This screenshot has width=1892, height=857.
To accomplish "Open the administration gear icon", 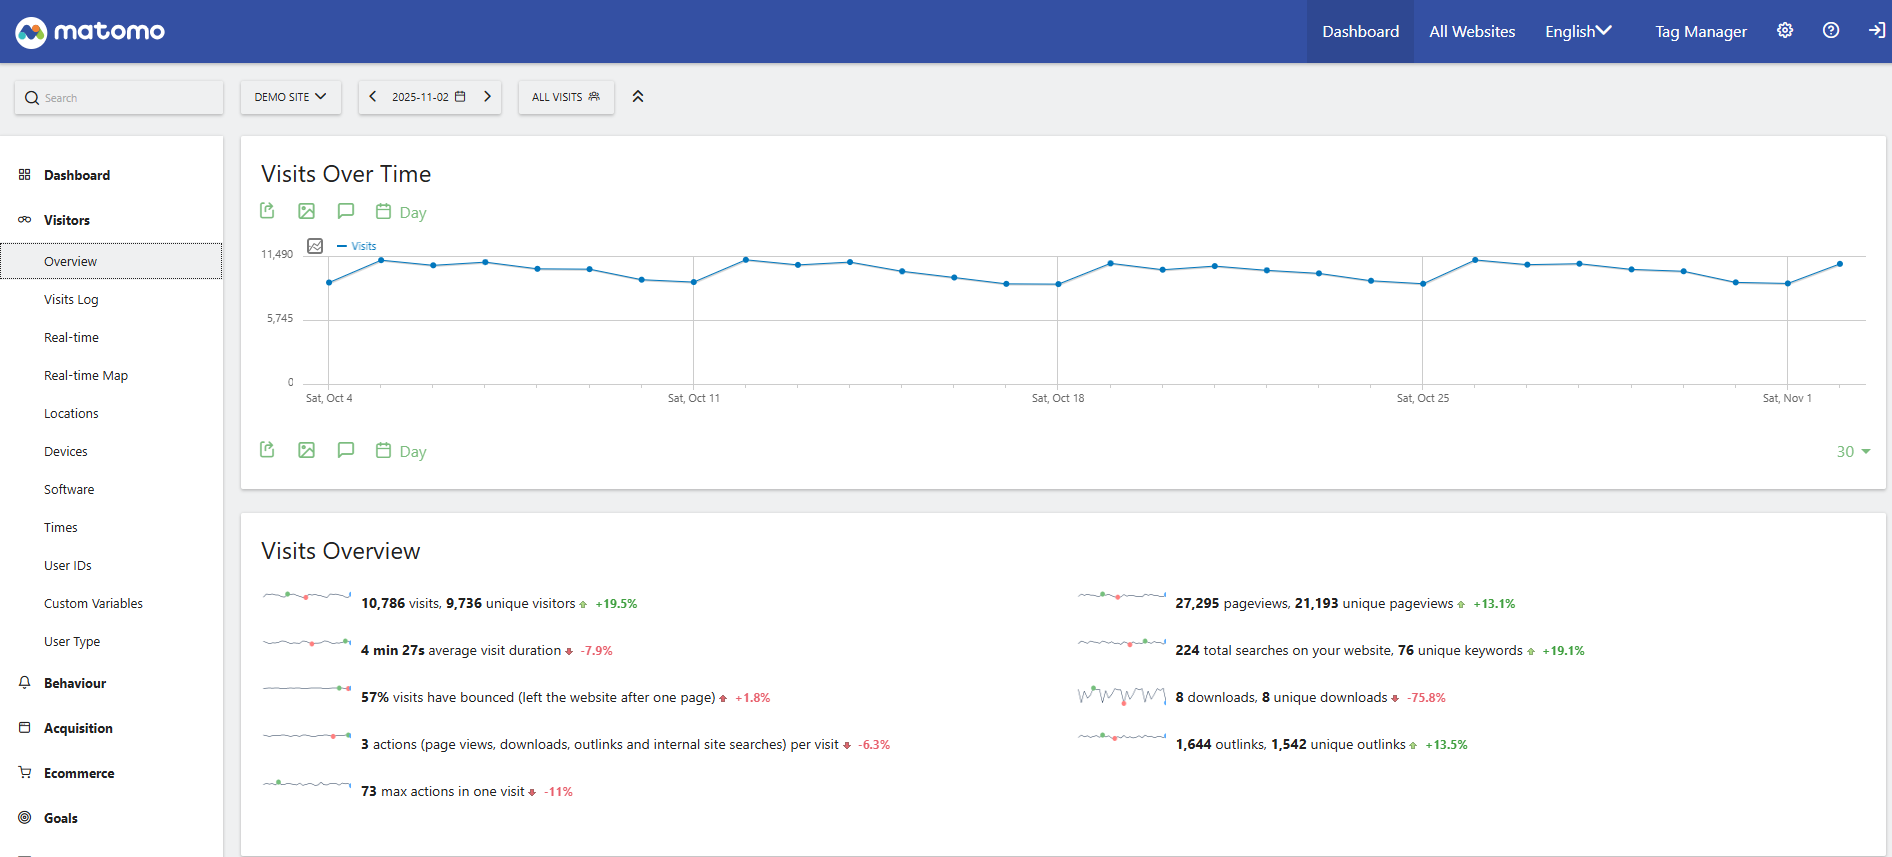I will point(1785,31).
